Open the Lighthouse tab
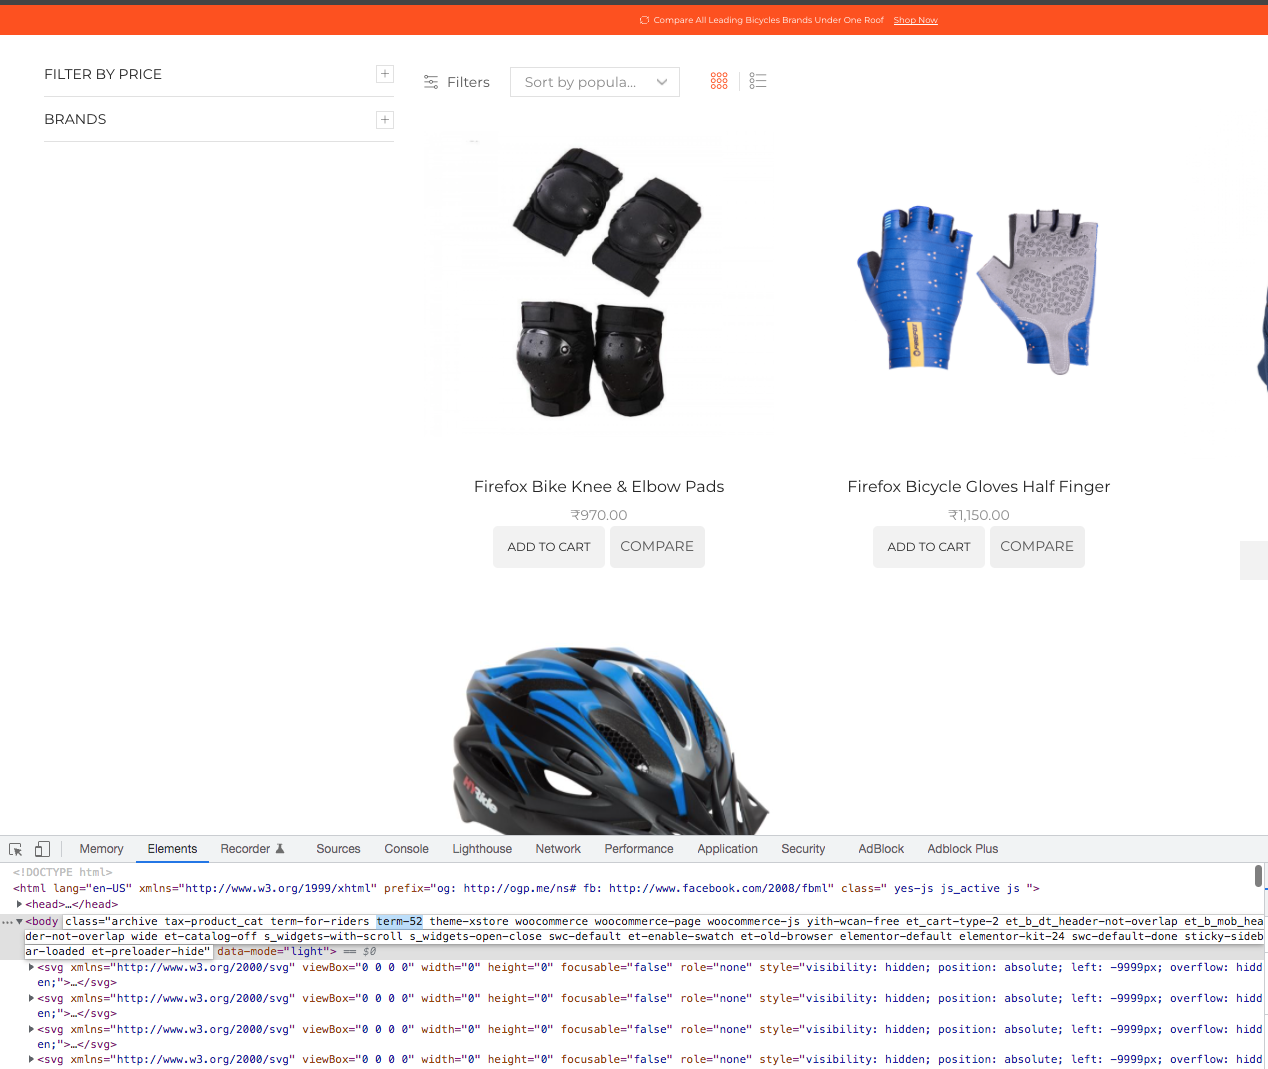 pyautogui.click(x=482, y=849)
